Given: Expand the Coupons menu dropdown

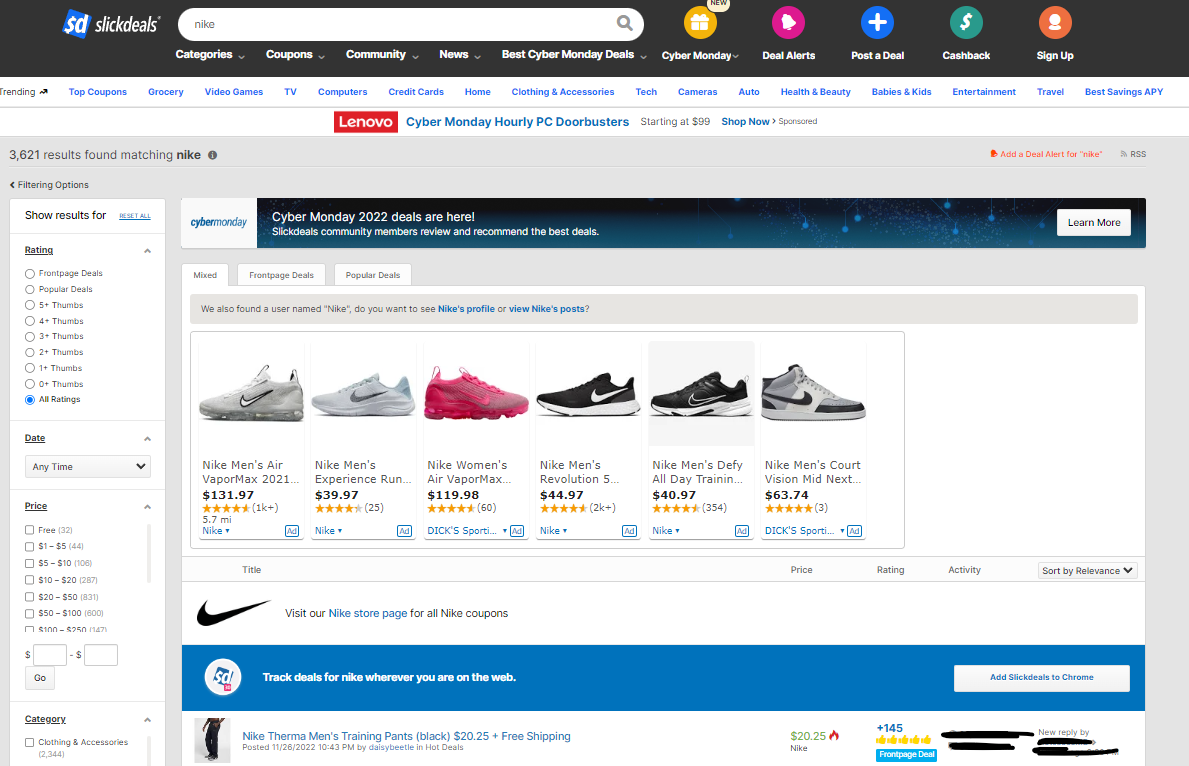Looking at the screenshot, I should tap(295, 55).
